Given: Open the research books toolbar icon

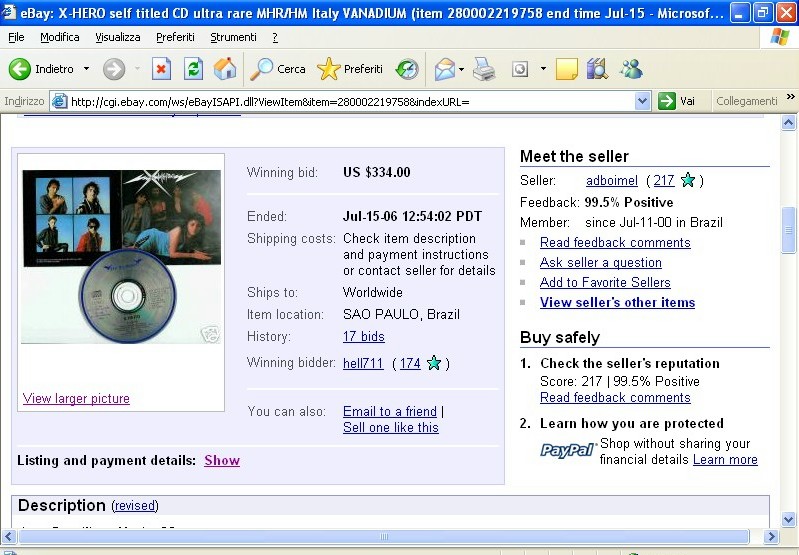Looking at the screenshot, I should tap(597, 69).
